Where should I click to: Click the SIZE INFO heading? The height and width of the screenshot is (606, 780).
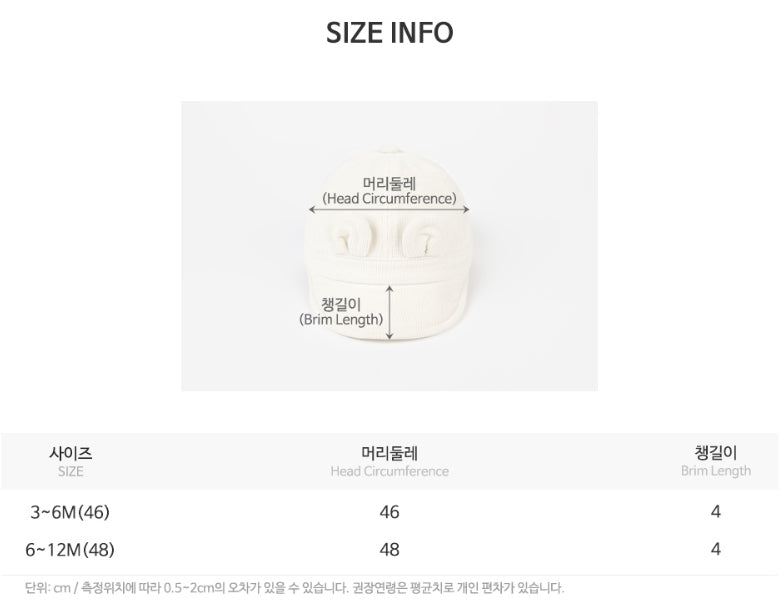[389, 33]
